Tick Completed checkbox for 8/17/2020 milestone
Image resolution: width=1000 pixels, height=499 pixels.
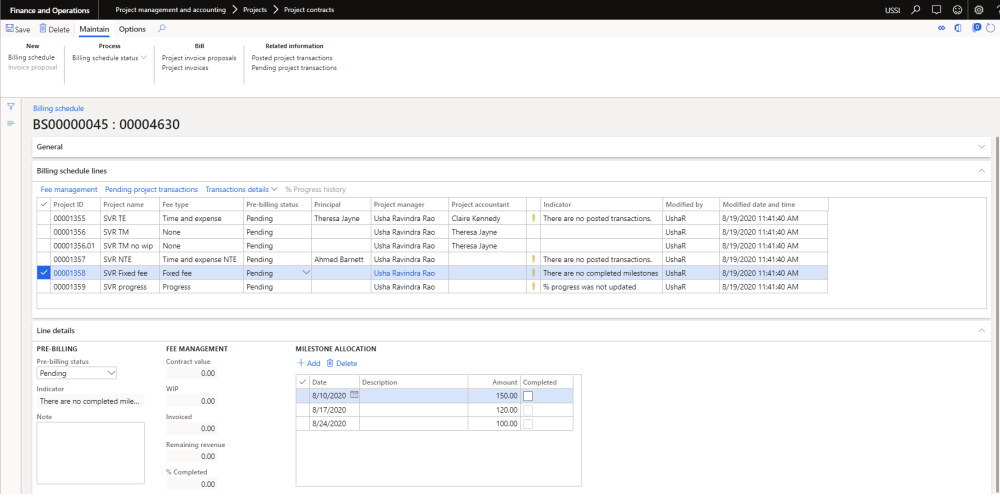528,410
